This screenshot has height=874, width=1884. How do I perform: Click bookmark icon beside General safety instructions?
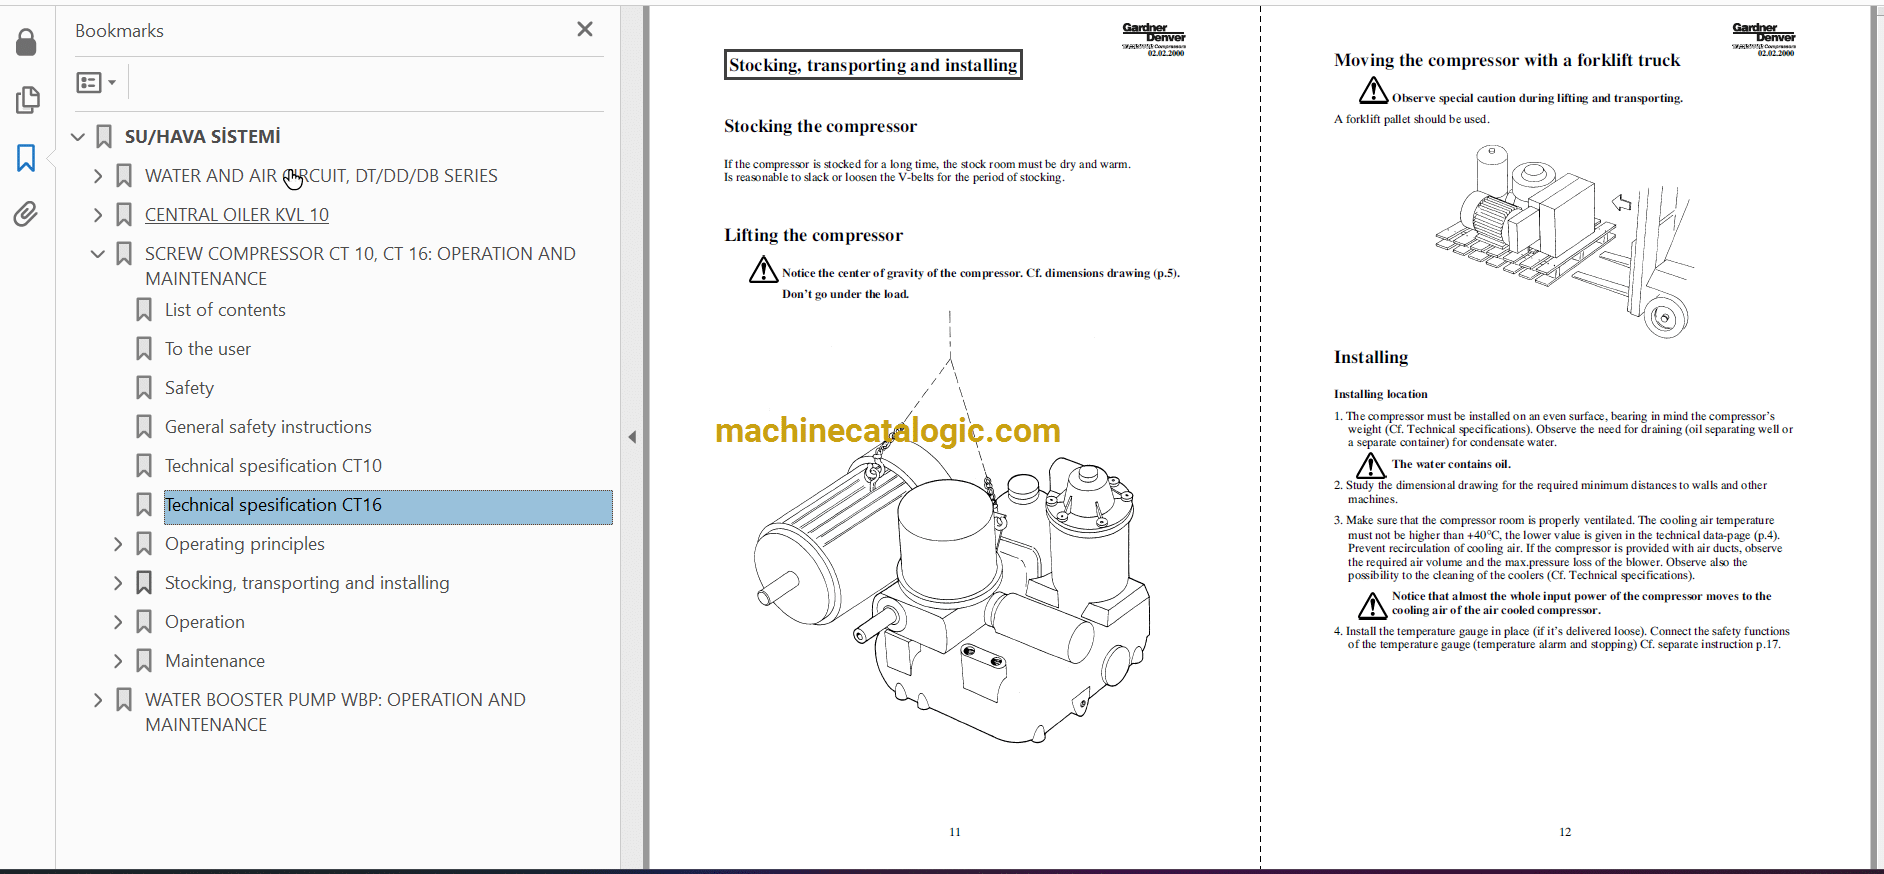point(144,427)
